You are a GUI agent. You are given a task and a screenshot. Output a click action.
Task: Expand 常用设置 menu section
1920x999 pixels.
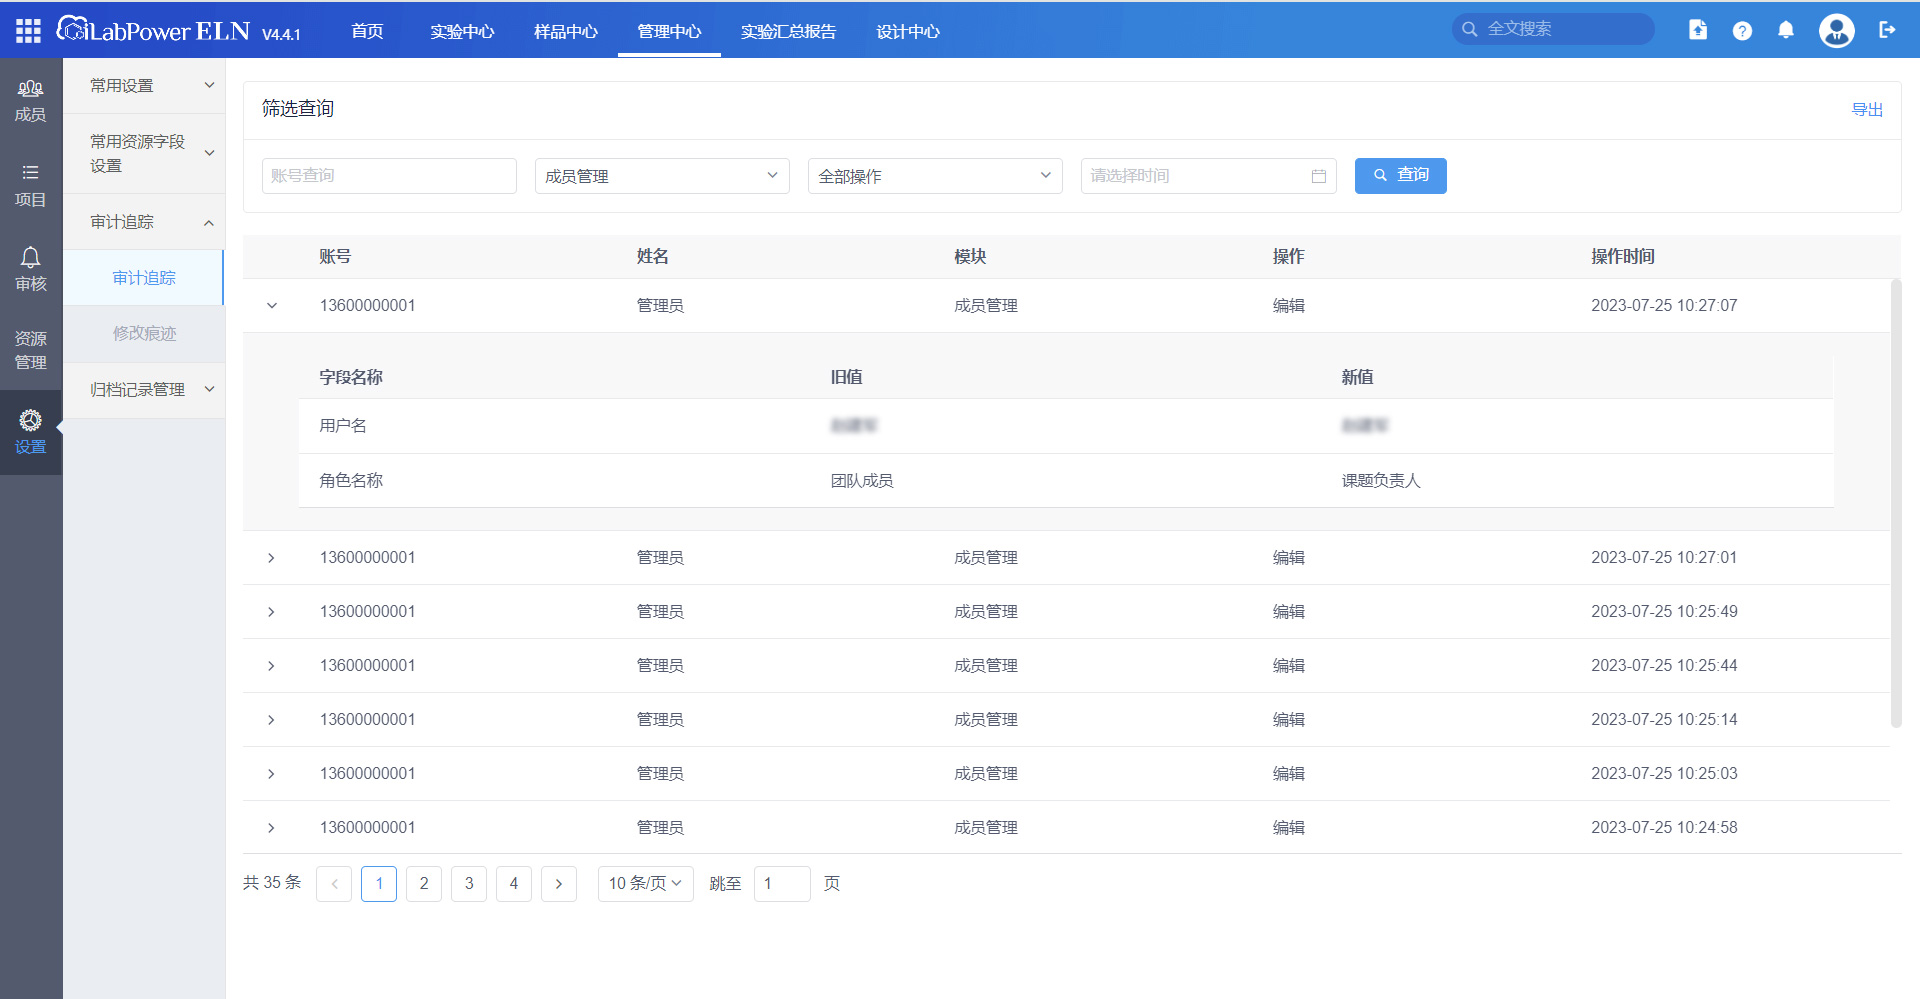click(x=144, y=86)
